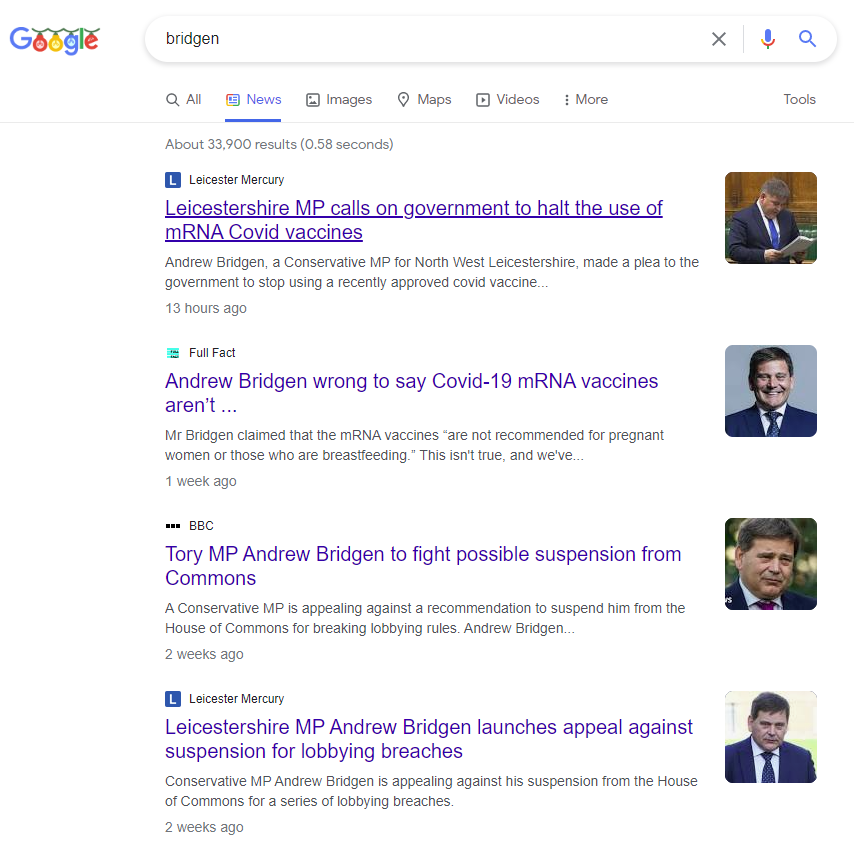854x841 pixels.
Task: Click the BBC source favicon
Action: [x=173, y=526]
